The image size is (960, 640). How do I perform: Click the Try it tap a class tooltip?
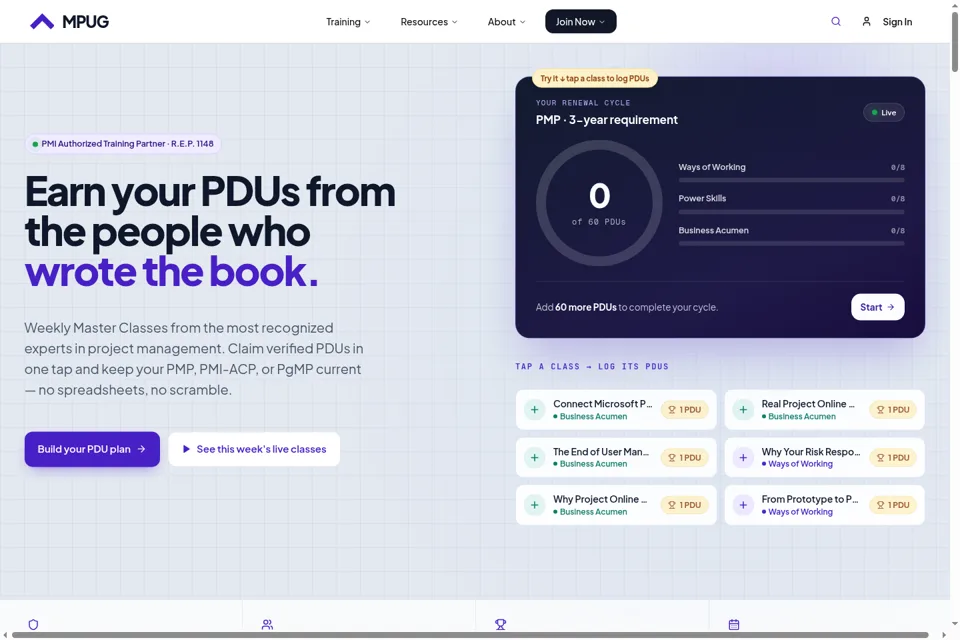[x=594, y=78]
